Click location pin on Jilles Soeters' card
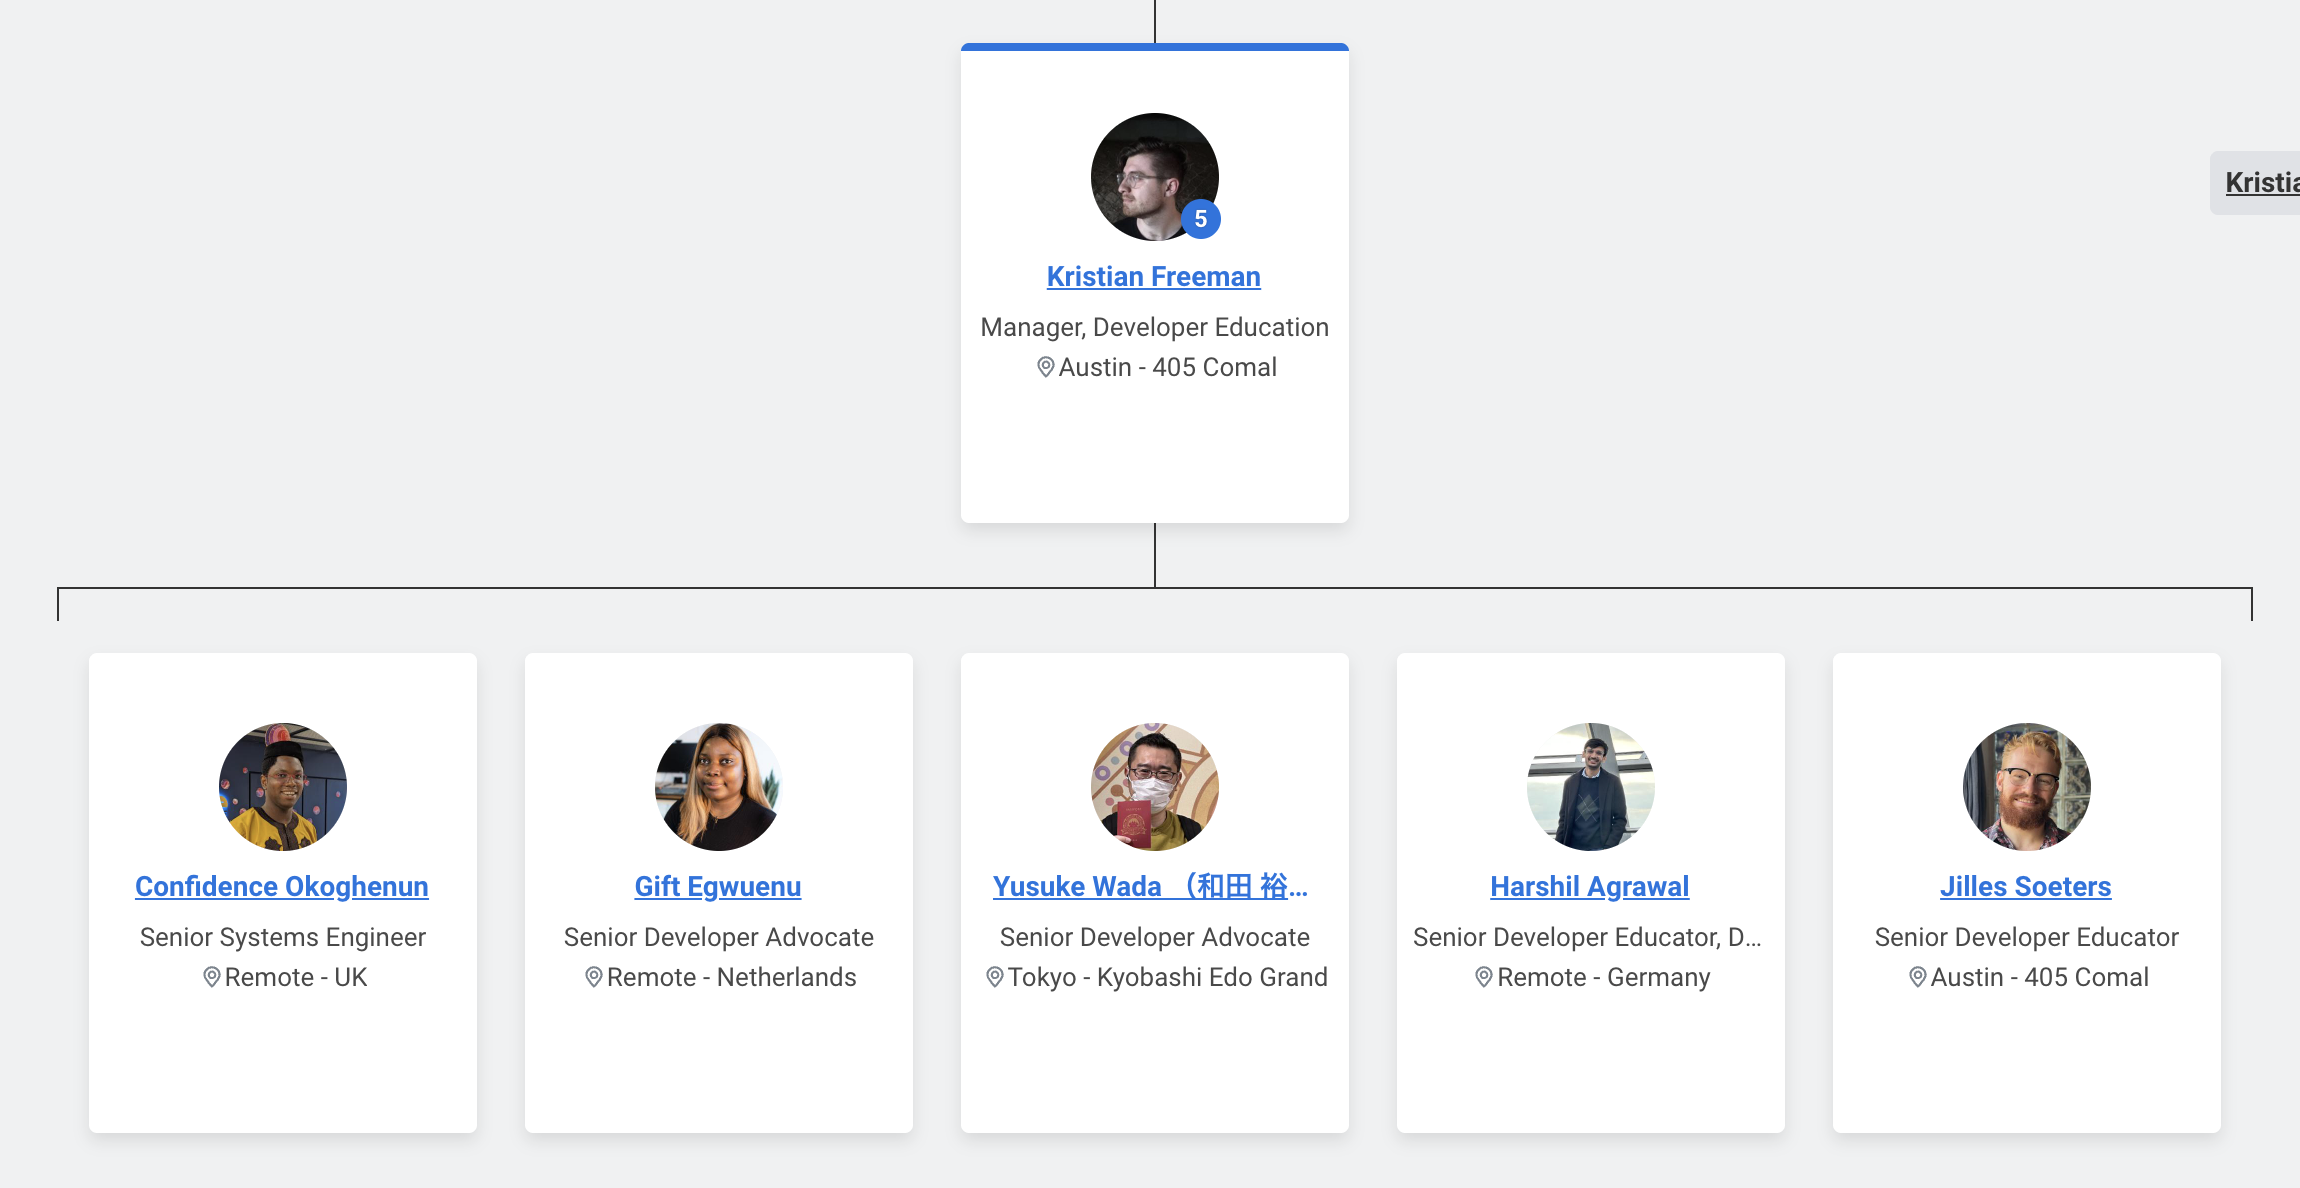This screenshot has height=1188, width=2300. click(x=1917, y=977)
